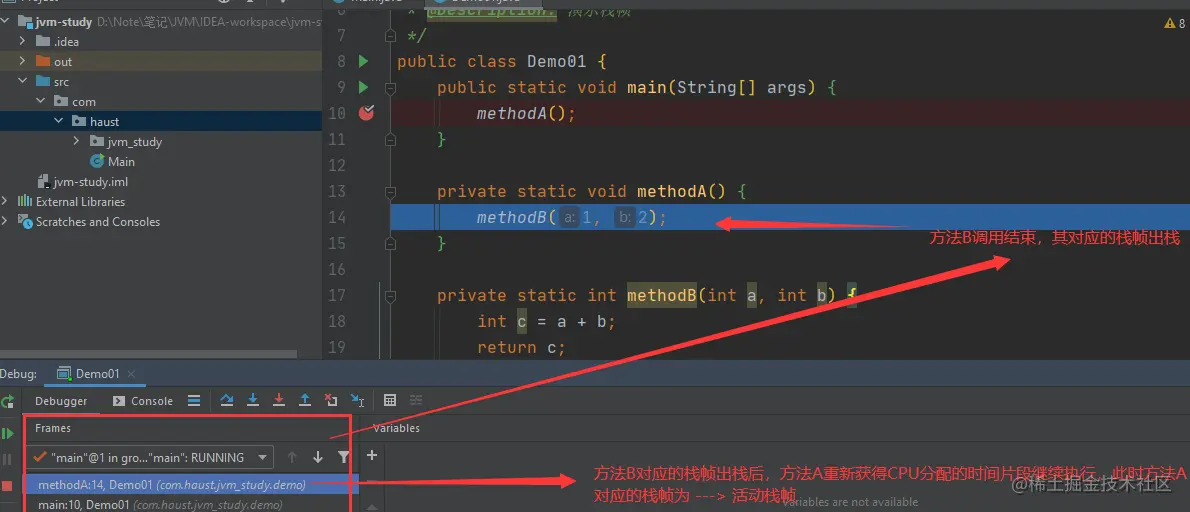Open the Evaluate Expression calculator
This screenshot has height=512, width=1190.
[x=390, y=400]
